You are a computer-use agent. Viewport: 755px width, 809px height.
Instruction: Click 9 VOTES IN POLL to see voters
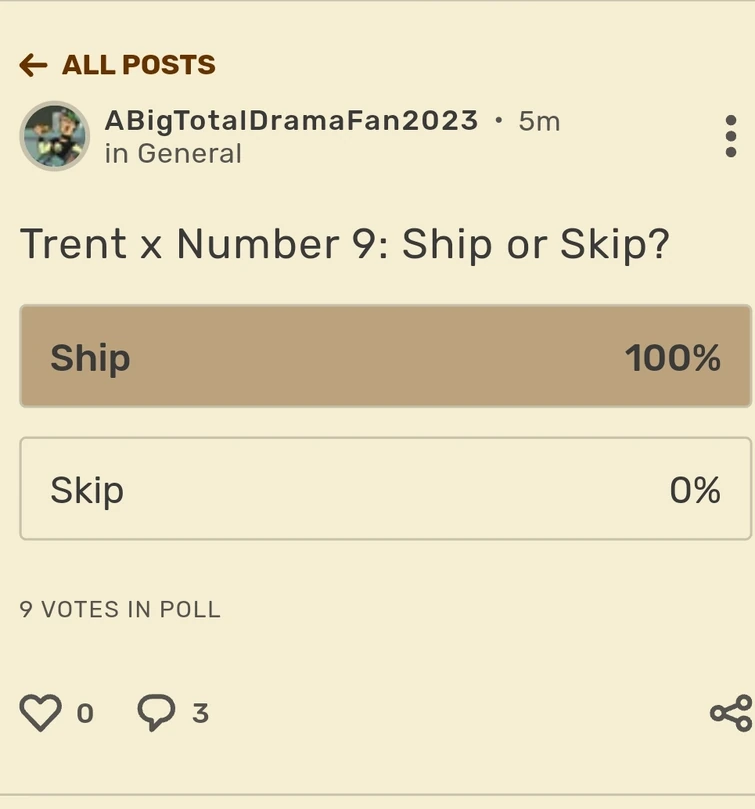(x=119, y=609)
